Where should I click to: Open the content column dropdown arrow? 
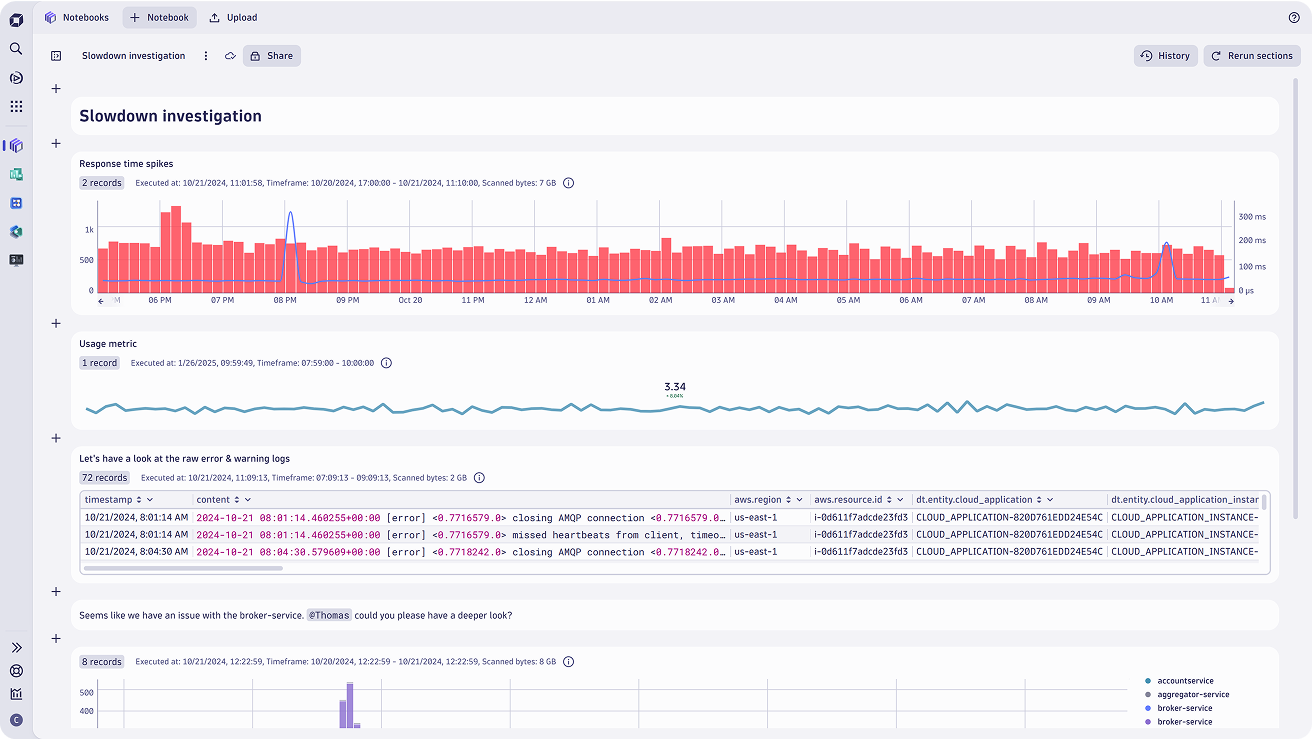[x=248, y=499]
